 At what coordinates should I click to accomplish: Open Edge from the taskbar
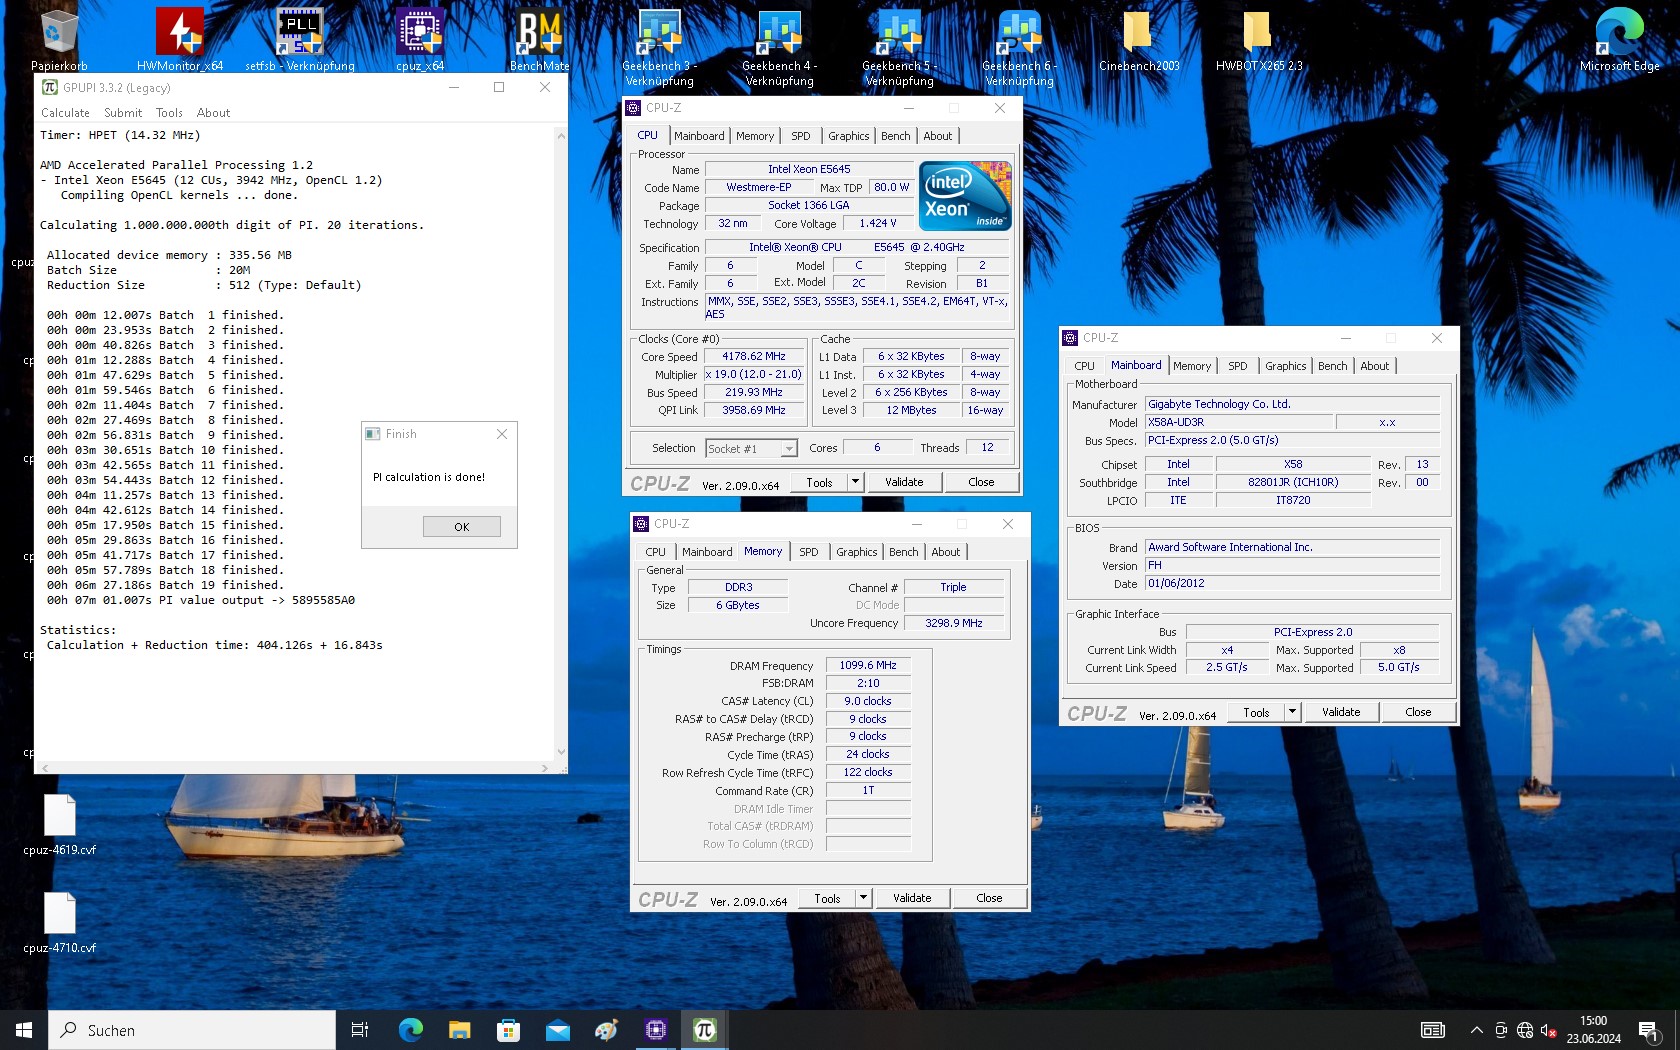click(410, 1030)
